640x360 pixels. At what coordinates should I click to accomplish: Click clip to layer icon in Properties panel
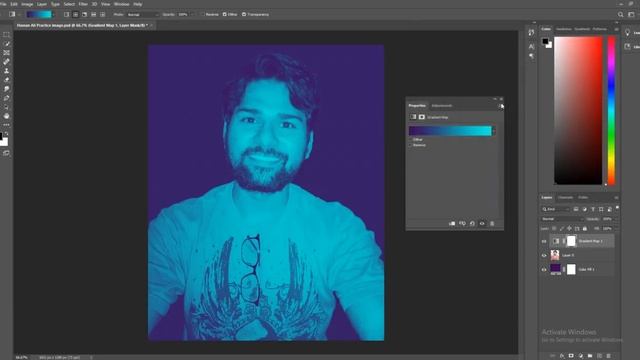(x=452, y=224)
